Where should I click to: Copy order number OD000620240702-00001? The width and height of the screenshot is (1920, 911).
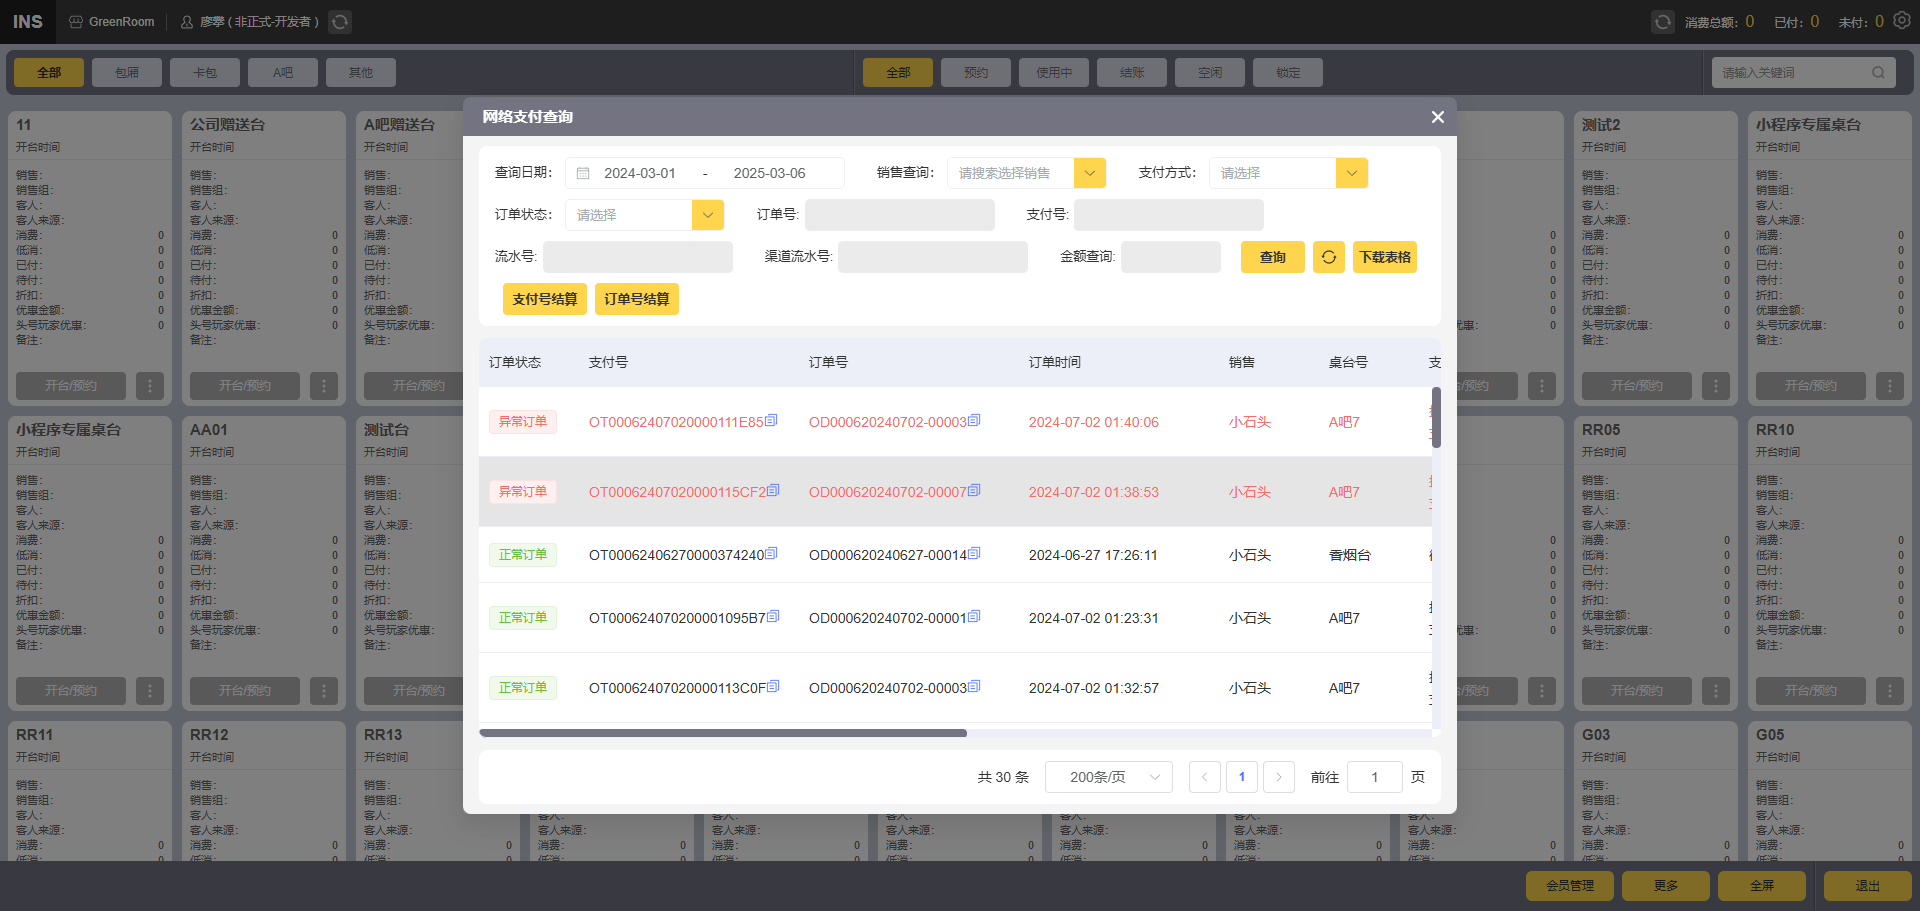pos(975,617)
